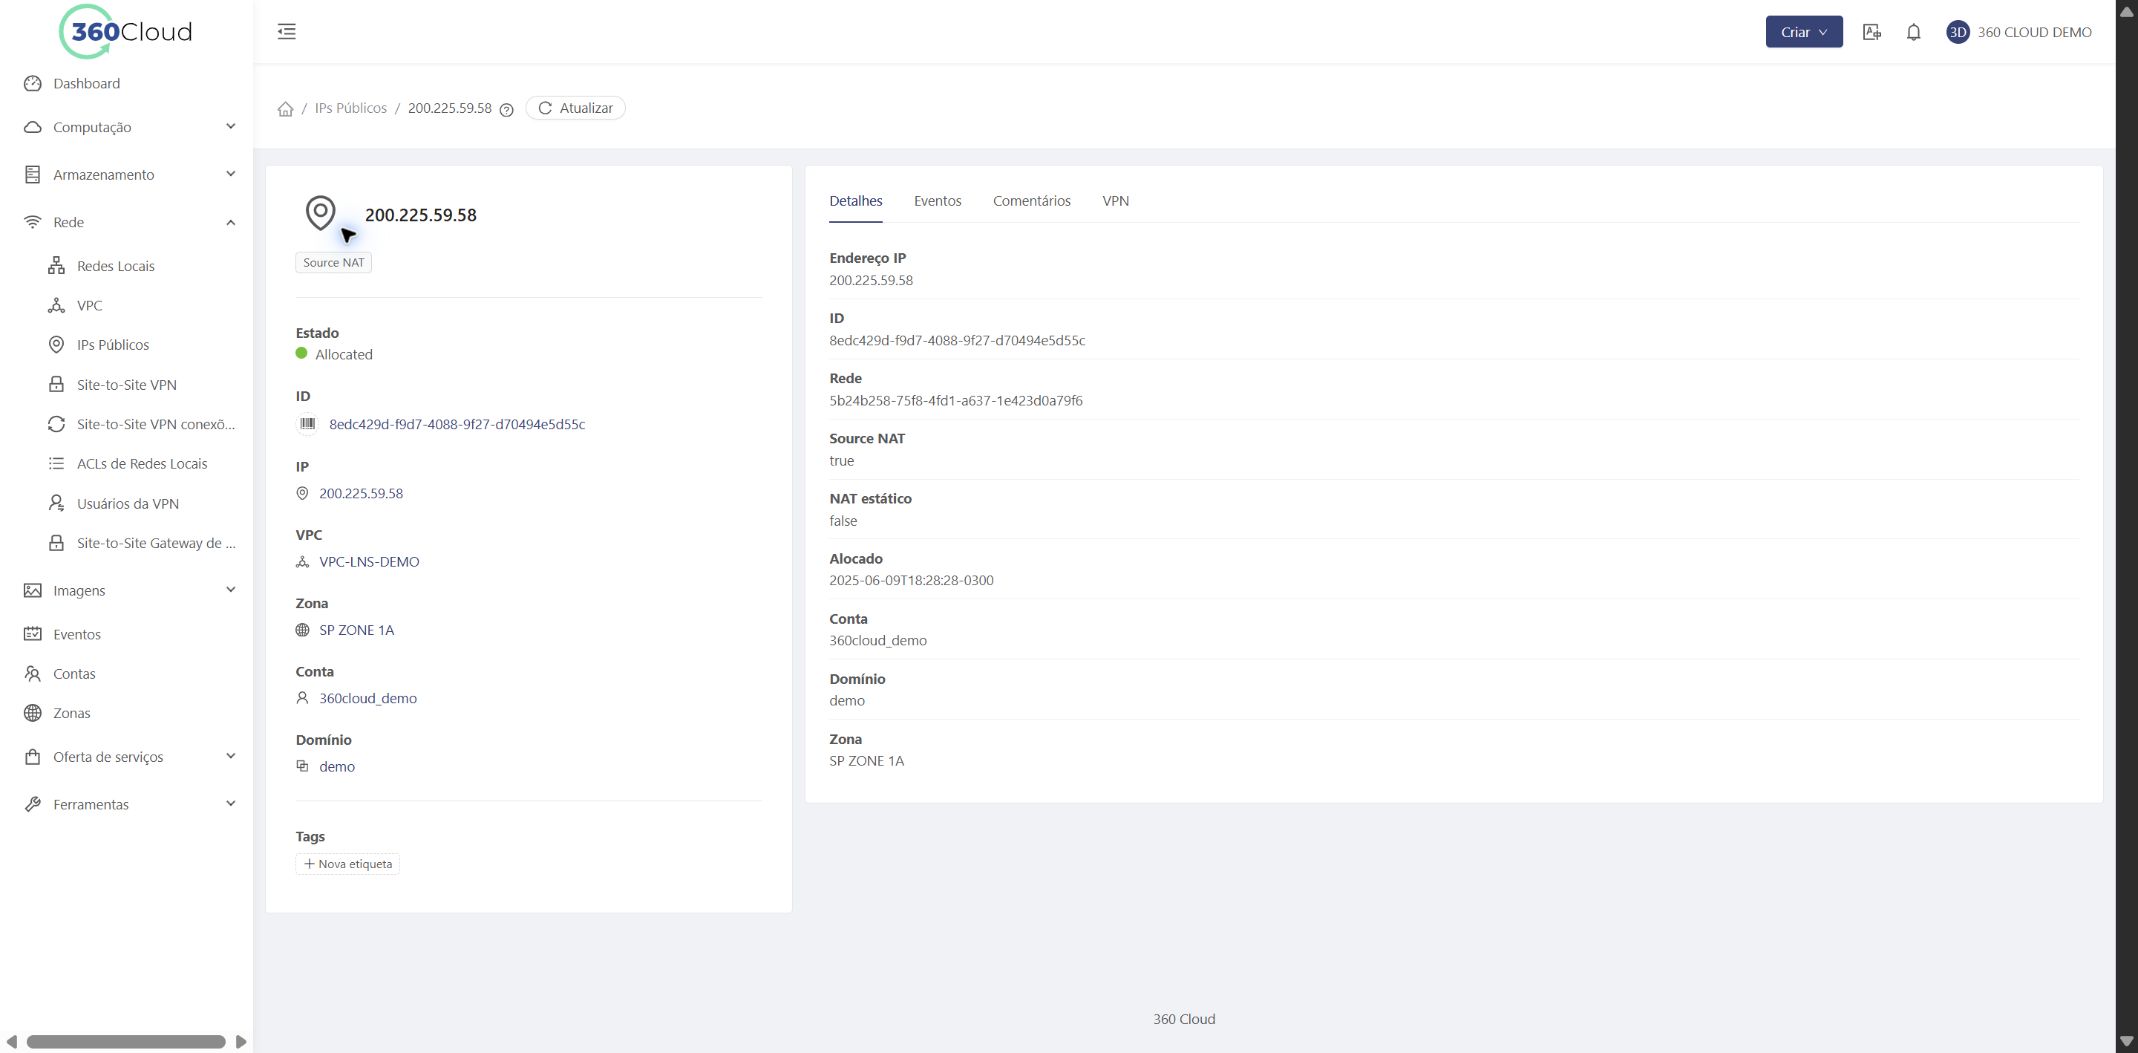The height and width of the screenshot is (1053, 2138).
Task: Click the Eventos calendar icon in sidebar
Action: coord(33,634)
